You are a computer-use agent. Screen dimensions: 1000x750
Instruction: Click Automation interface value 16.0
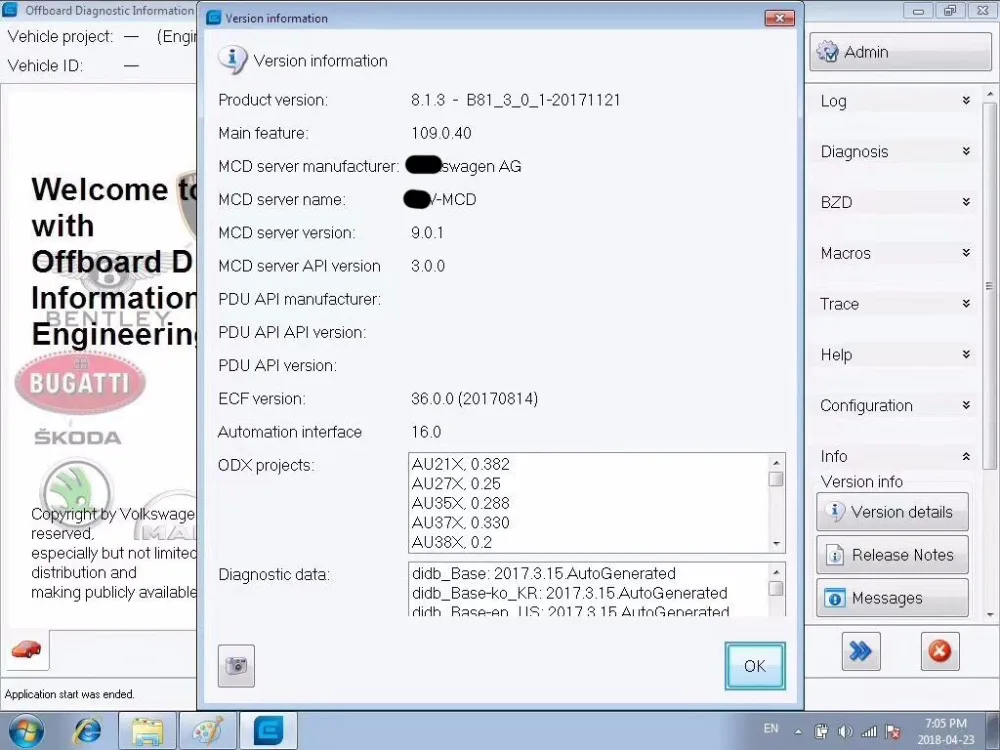pos(426,432)
